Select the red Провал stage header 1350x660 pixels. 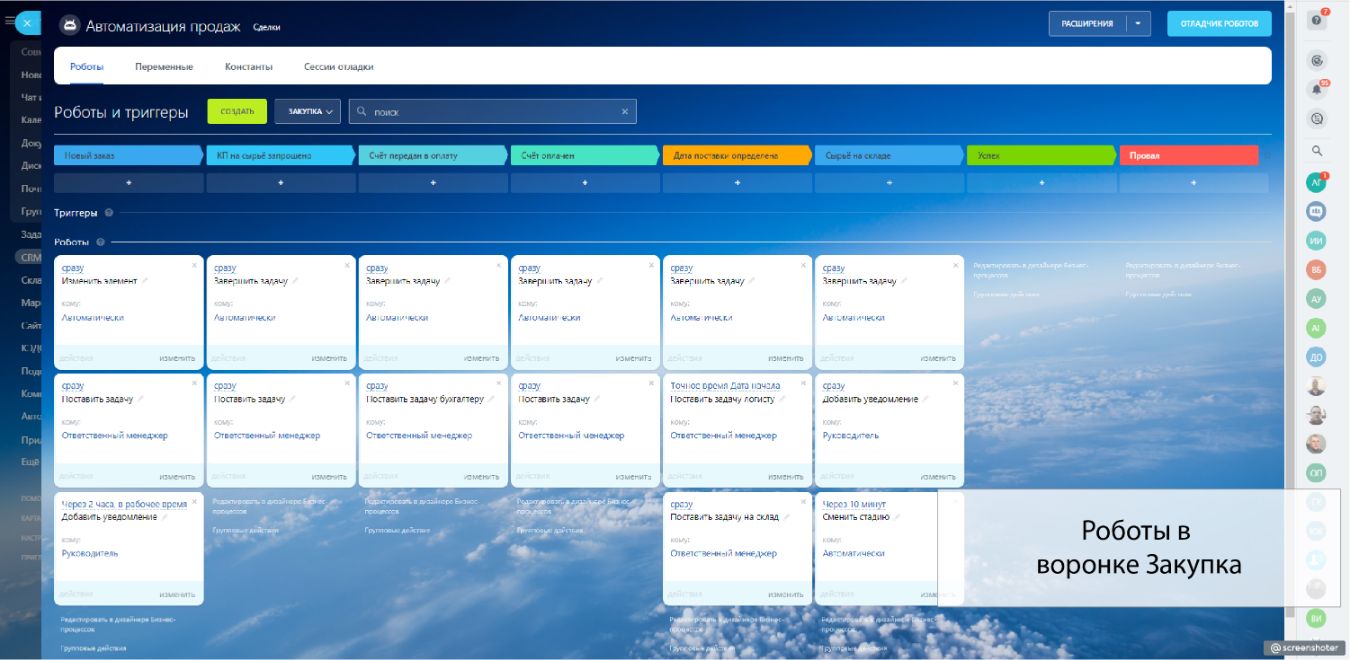[x=1189, y=155]
